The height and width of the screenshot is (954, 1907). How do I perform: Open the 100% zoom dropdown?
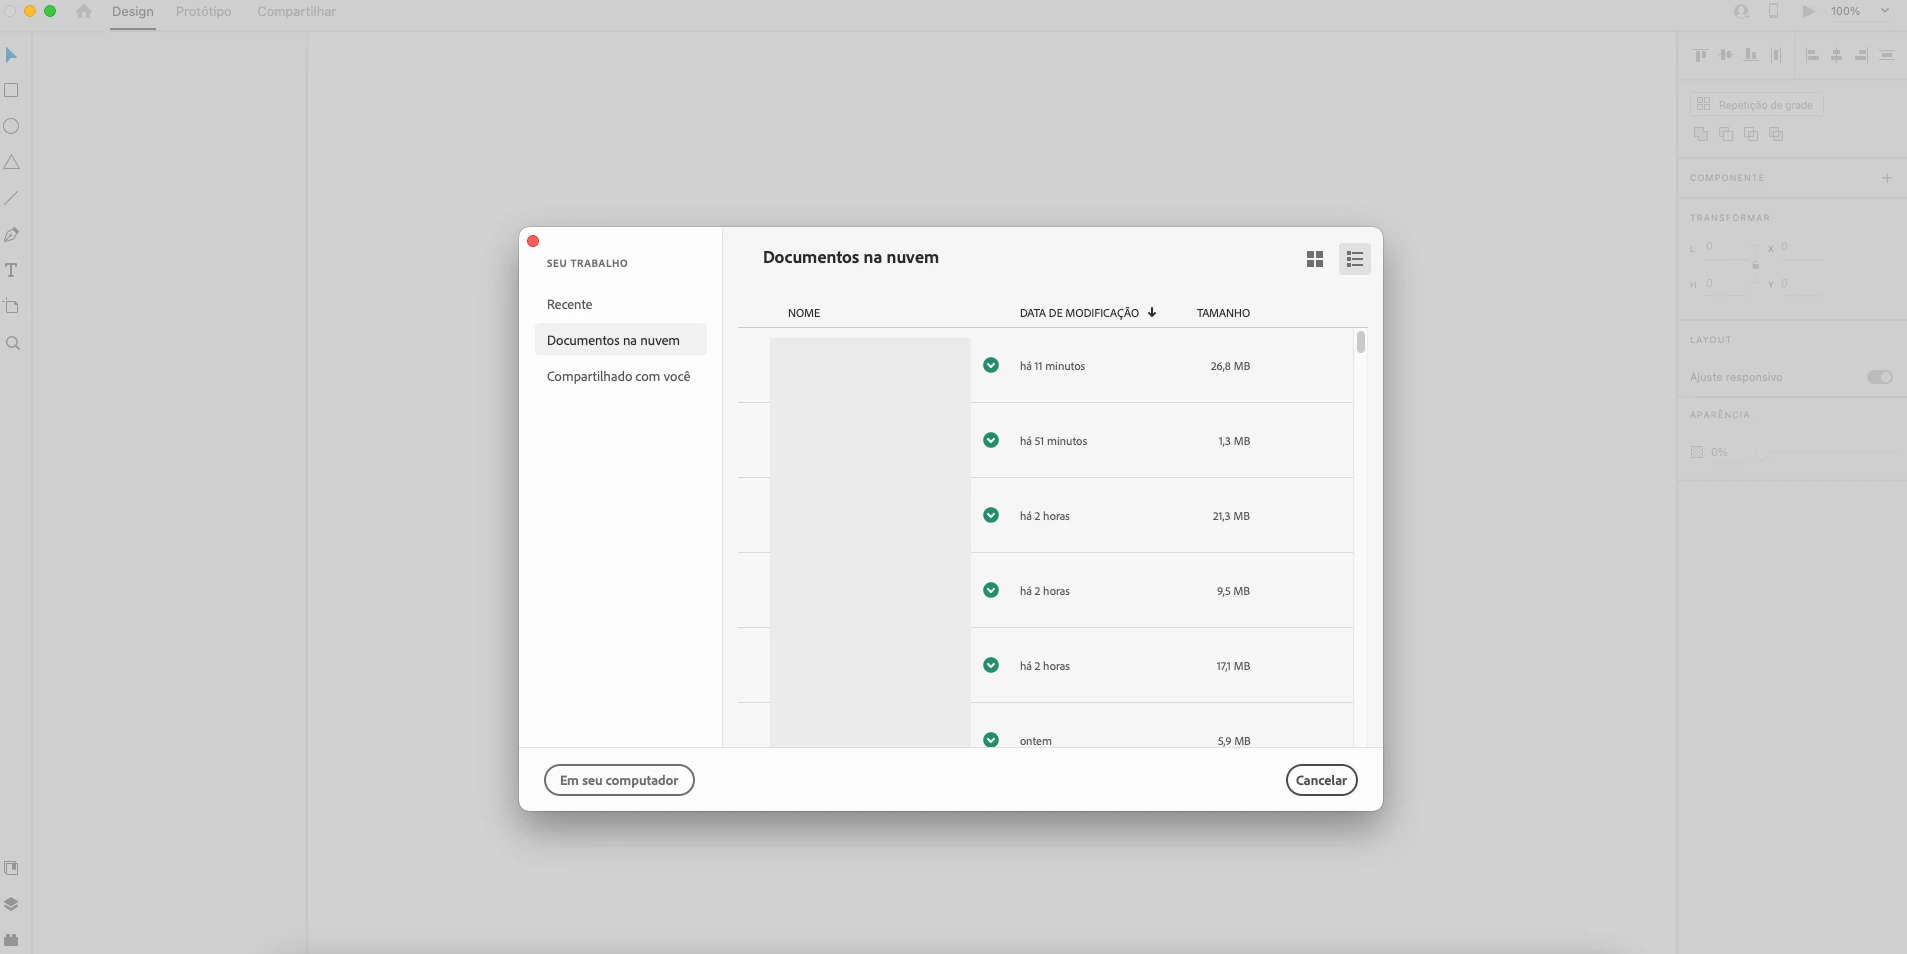[1885, 11]
